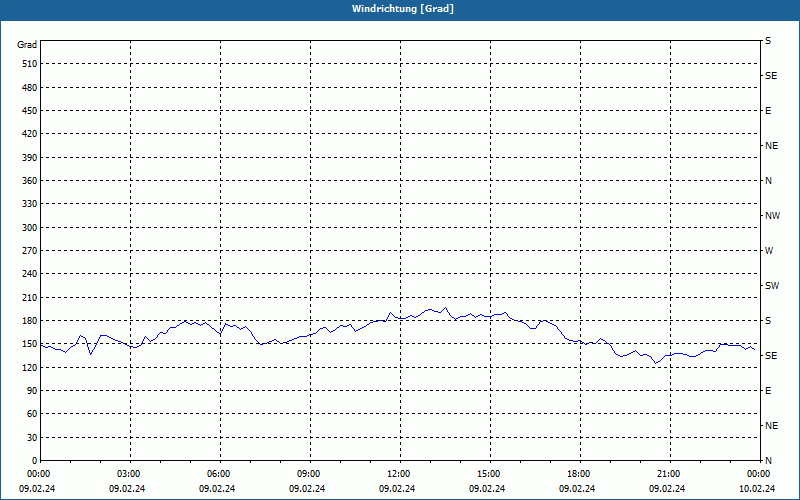Select the 360 value on the left axis
Screen dimensions: 800x500
click(30, 181)
